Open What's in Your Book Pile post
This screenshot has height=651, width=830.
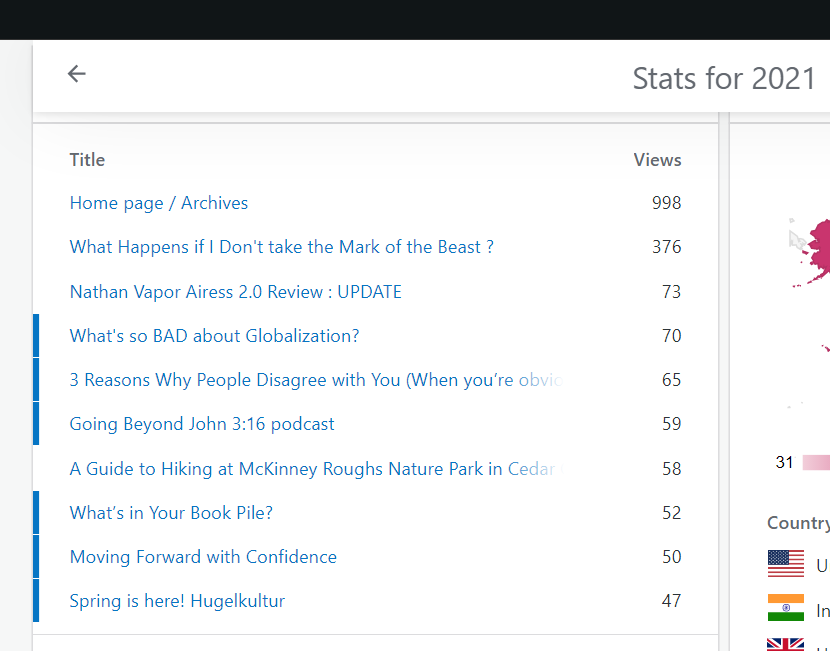[x=171, y=513]
